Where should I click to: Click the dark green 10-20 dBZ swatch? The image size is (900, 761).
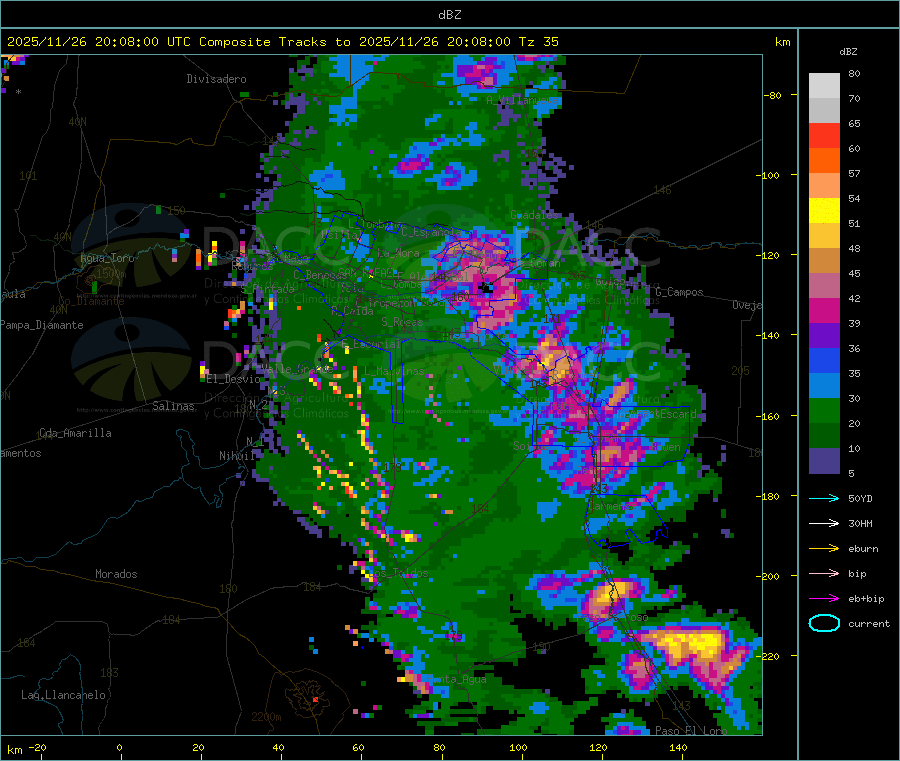point(824,436)
